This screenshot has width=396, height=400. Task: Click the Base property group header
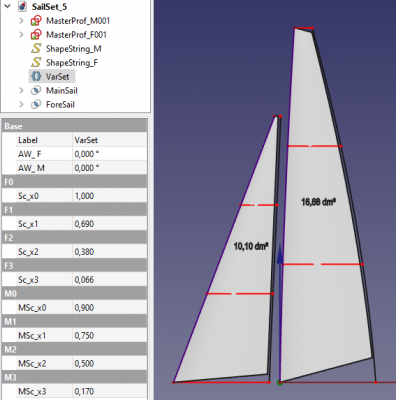pyautogui.click(x=75, y=126)
